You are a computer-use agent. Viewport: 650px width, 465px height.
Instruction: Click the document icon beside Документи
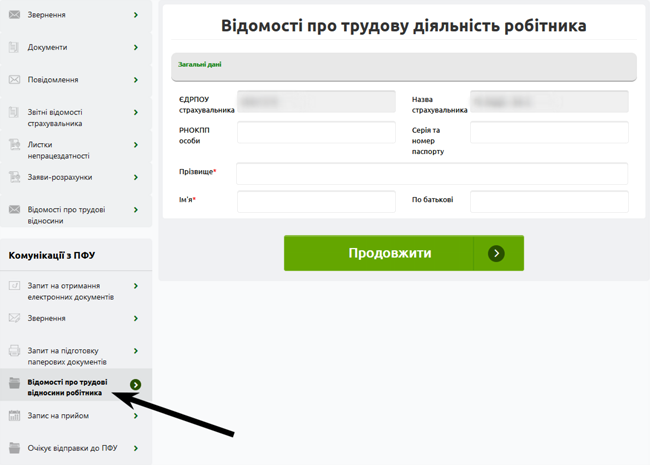14,47
